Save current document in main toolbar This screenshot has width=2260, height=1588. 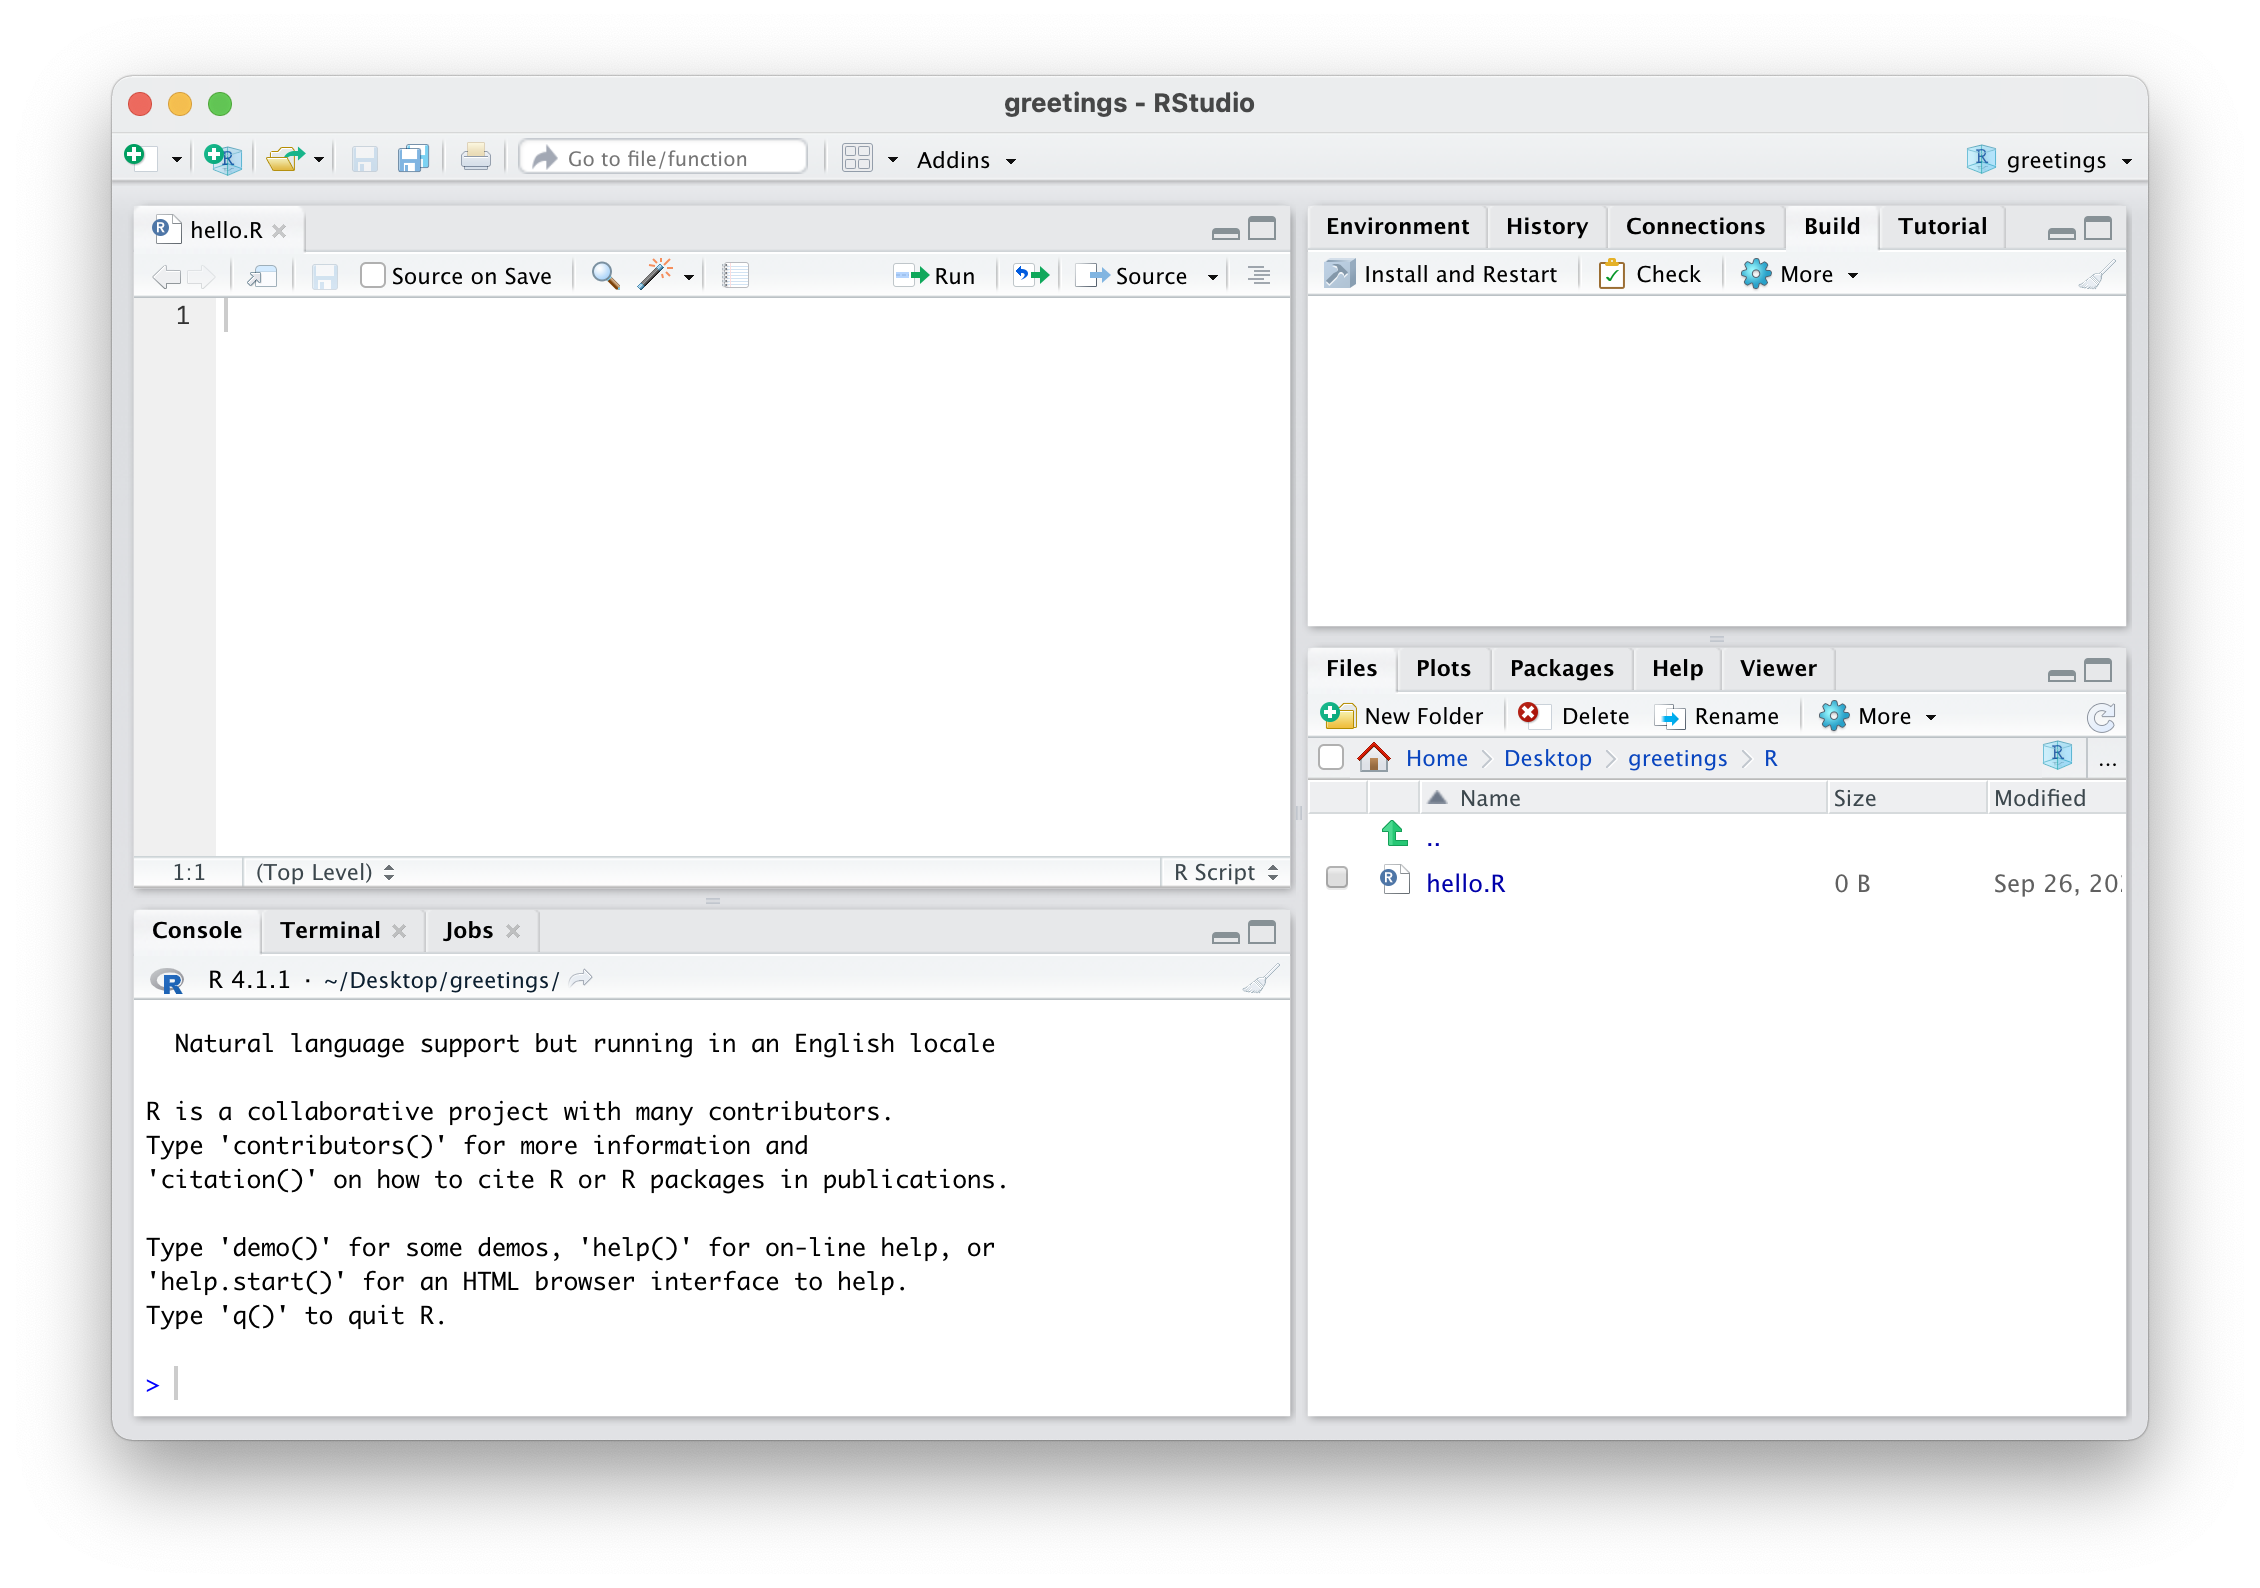tap(364, 158)
